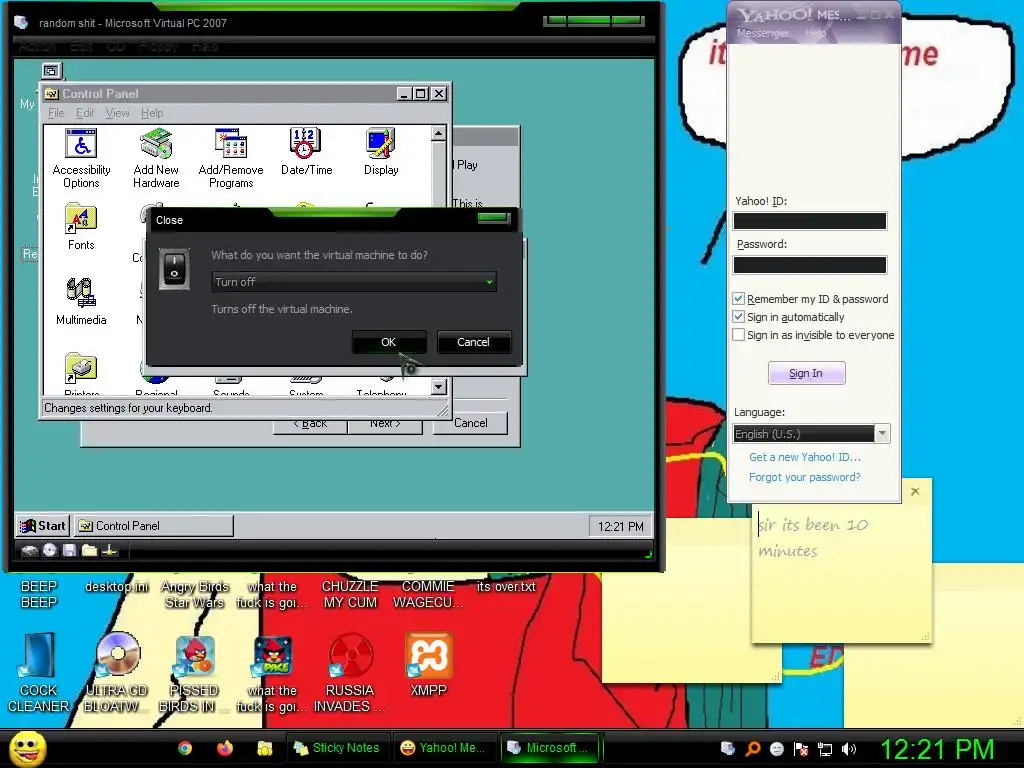The width and height of the screenshot is (1024, 768).
Task: Switch to Sticky Notes taskbar button
Action: click(x=338, y=748)
